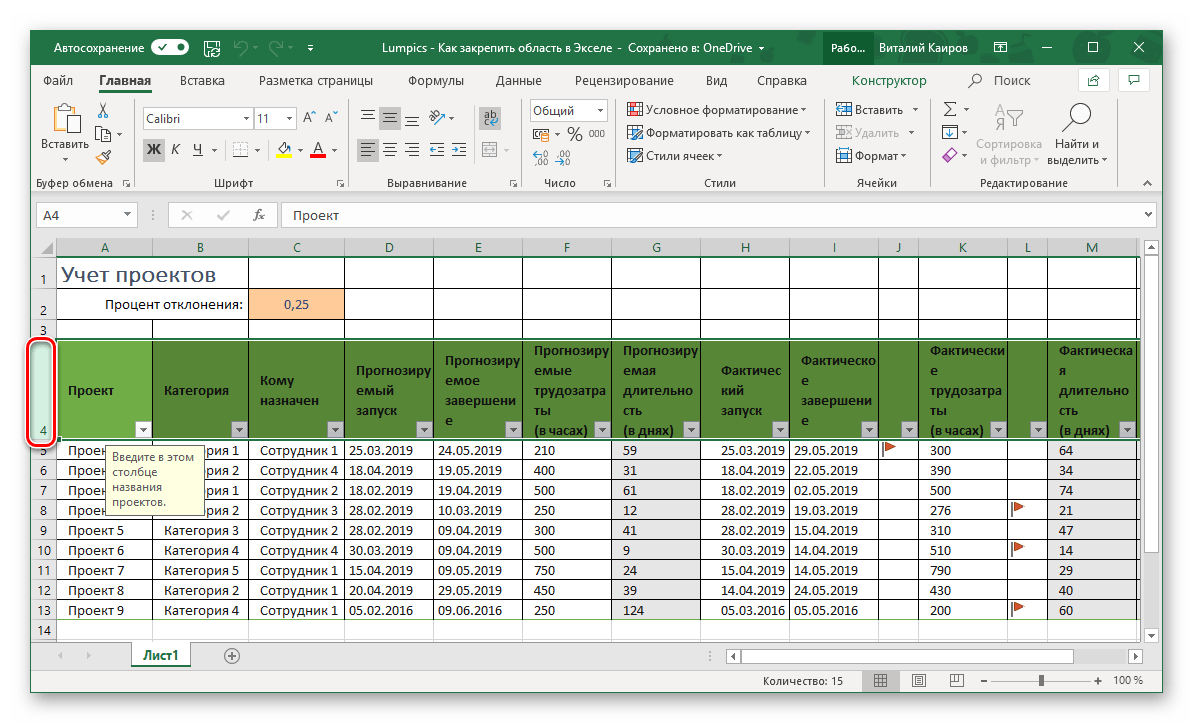1193x723 pixels.
Task: Open the Категория column filter dropdown
Action: coord(238,429)
